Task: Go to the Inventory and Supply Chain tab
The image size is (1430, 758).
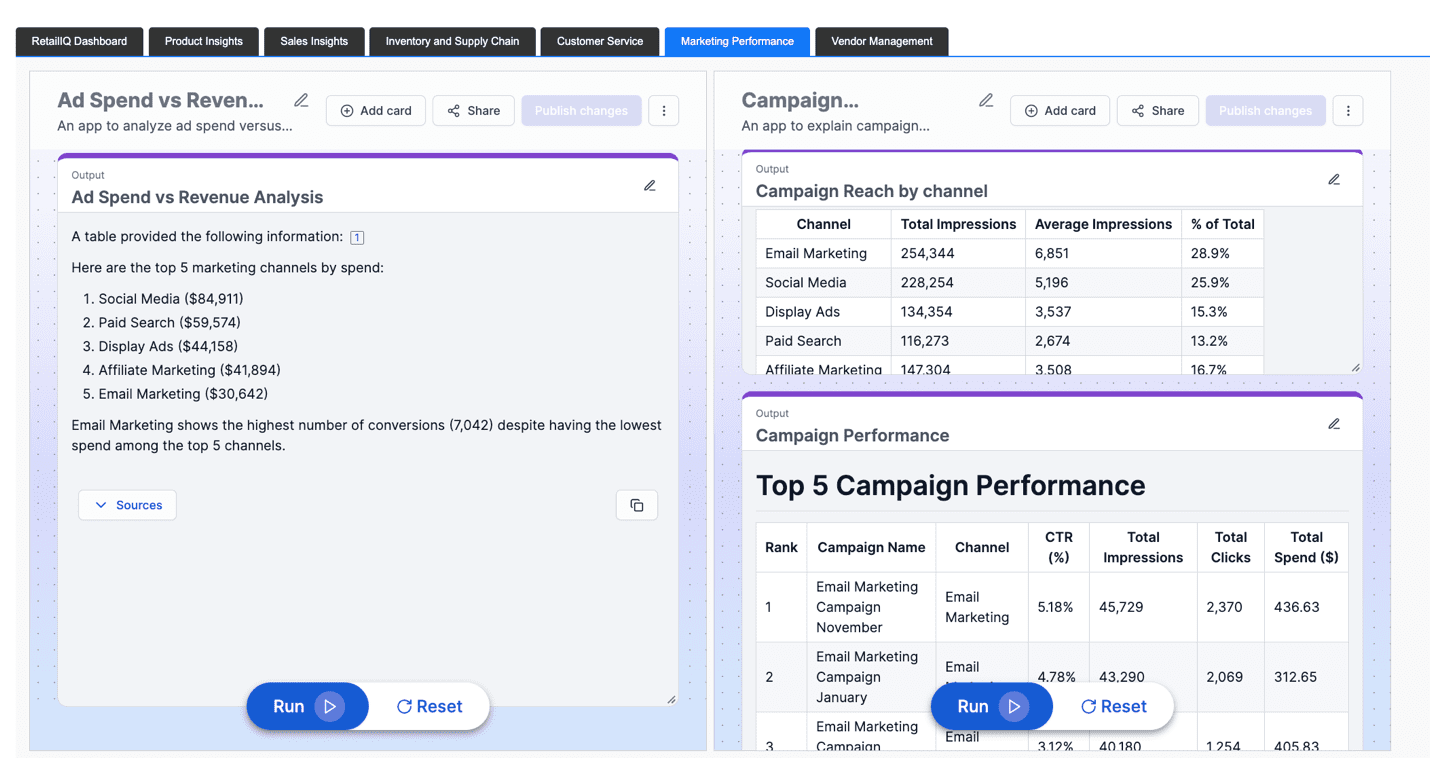Action: tap(452, 41)
